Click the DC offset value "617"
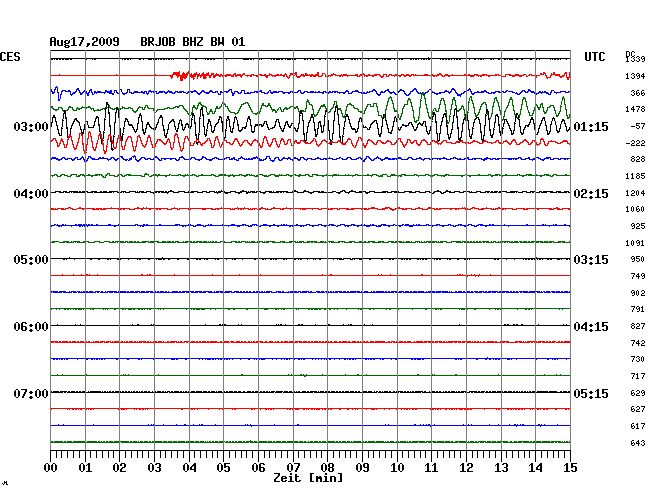Screen dimensions: 650x494 pos(638,426)
